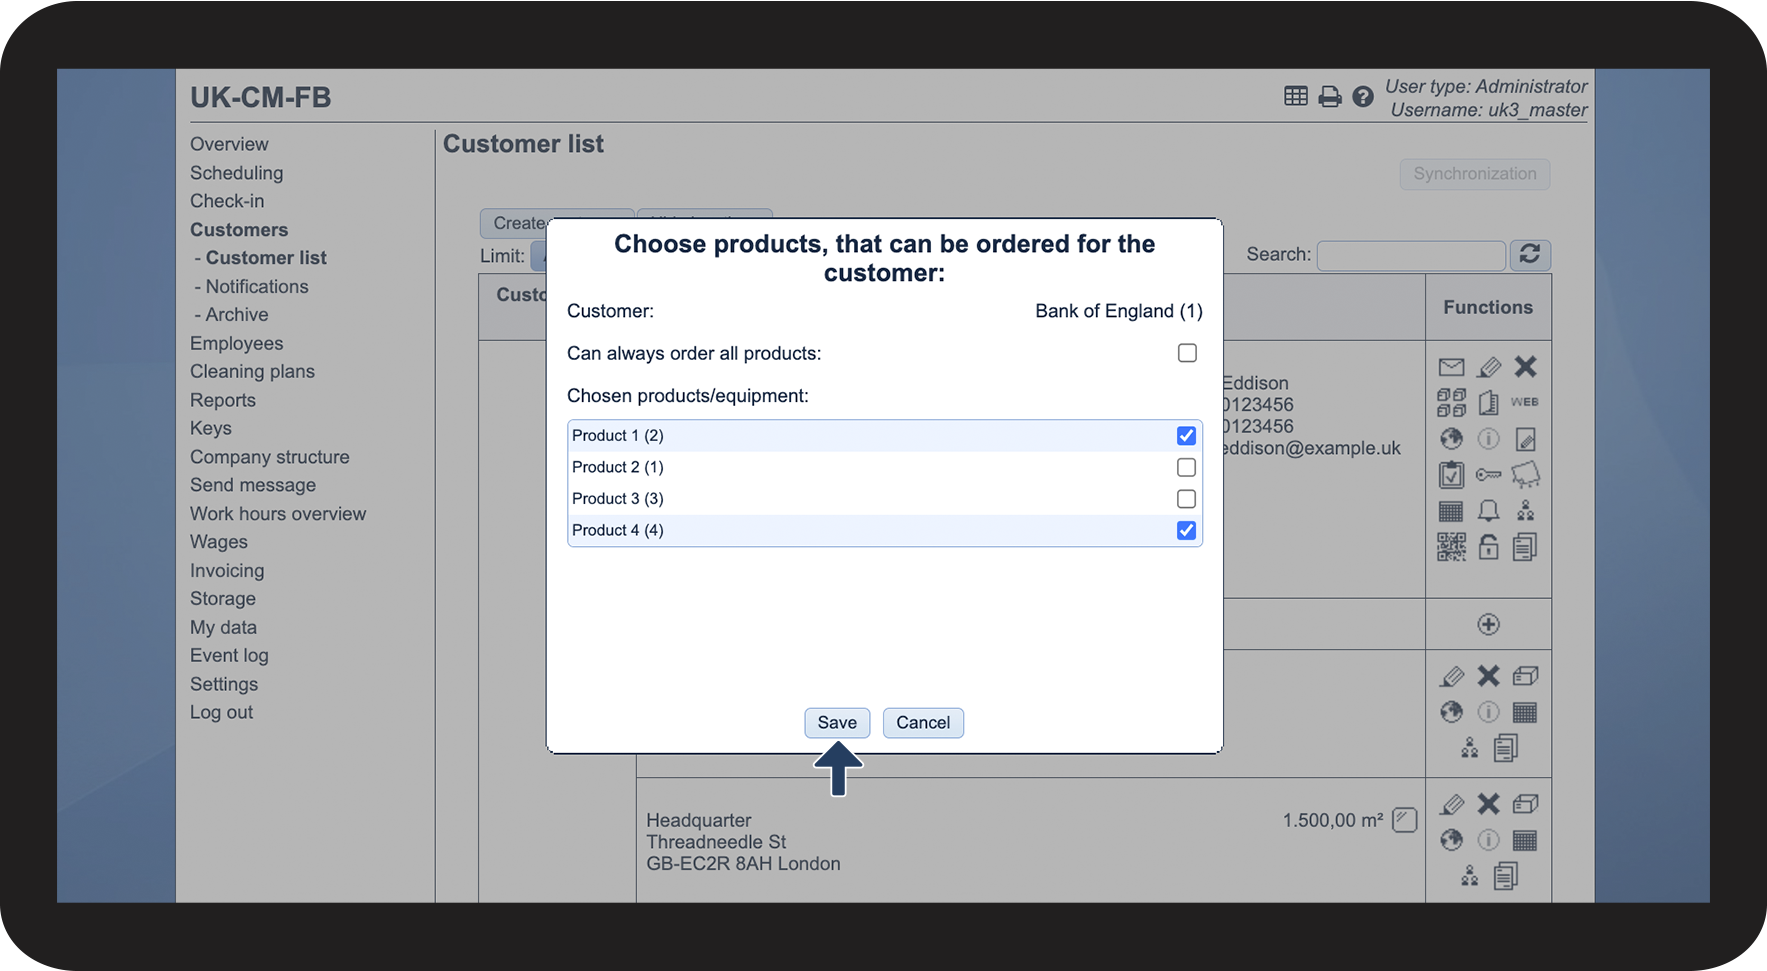Click the documents icon in Headquarter row
Viewport: 1767px width, 971px height.
[1506, 876]
